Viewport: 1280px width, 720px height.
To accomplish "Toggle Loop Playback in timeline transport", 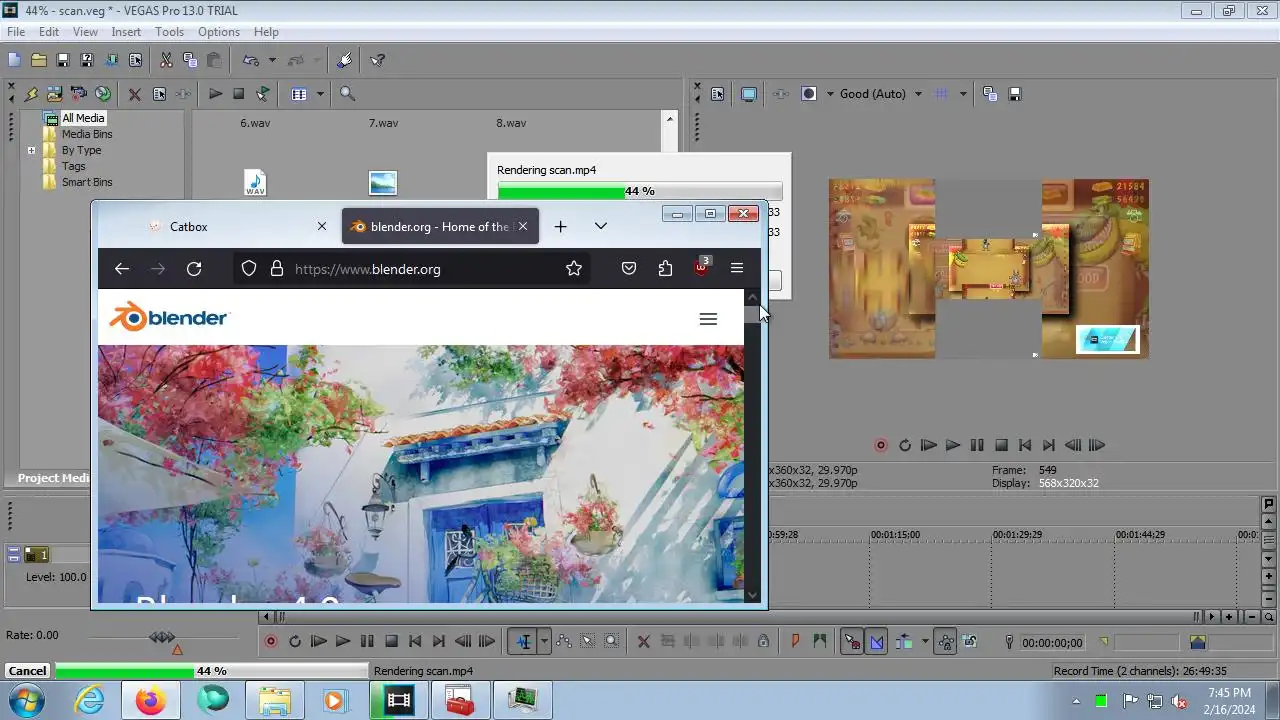I will [295, 641].
